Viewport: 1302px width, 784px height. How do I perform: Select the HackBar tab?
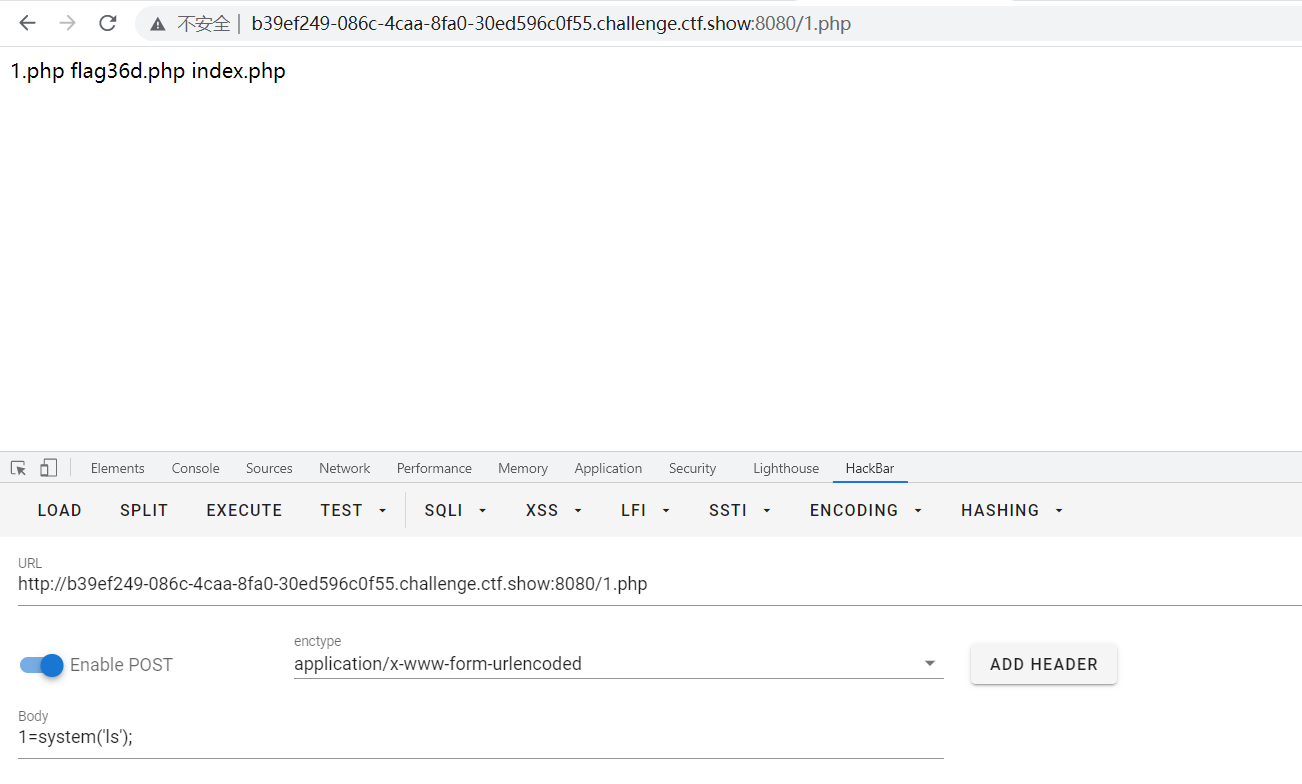[870, 468]
